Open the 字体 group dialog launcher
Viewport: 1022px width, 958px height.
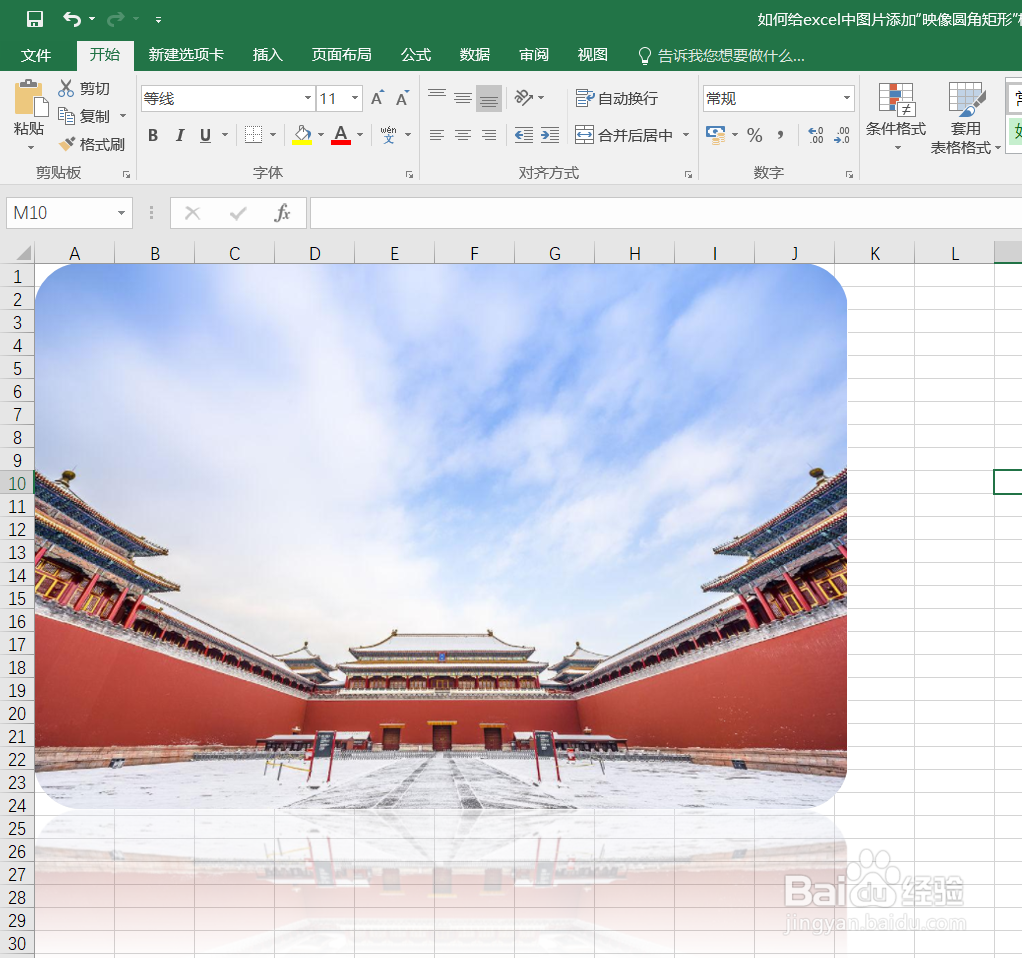click(x=409, y=175)
